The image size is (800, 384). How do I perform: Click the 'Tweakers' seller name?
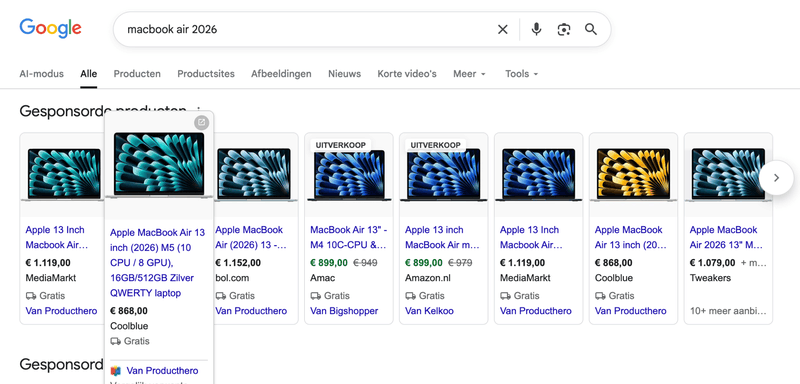[x=710, y=278]
